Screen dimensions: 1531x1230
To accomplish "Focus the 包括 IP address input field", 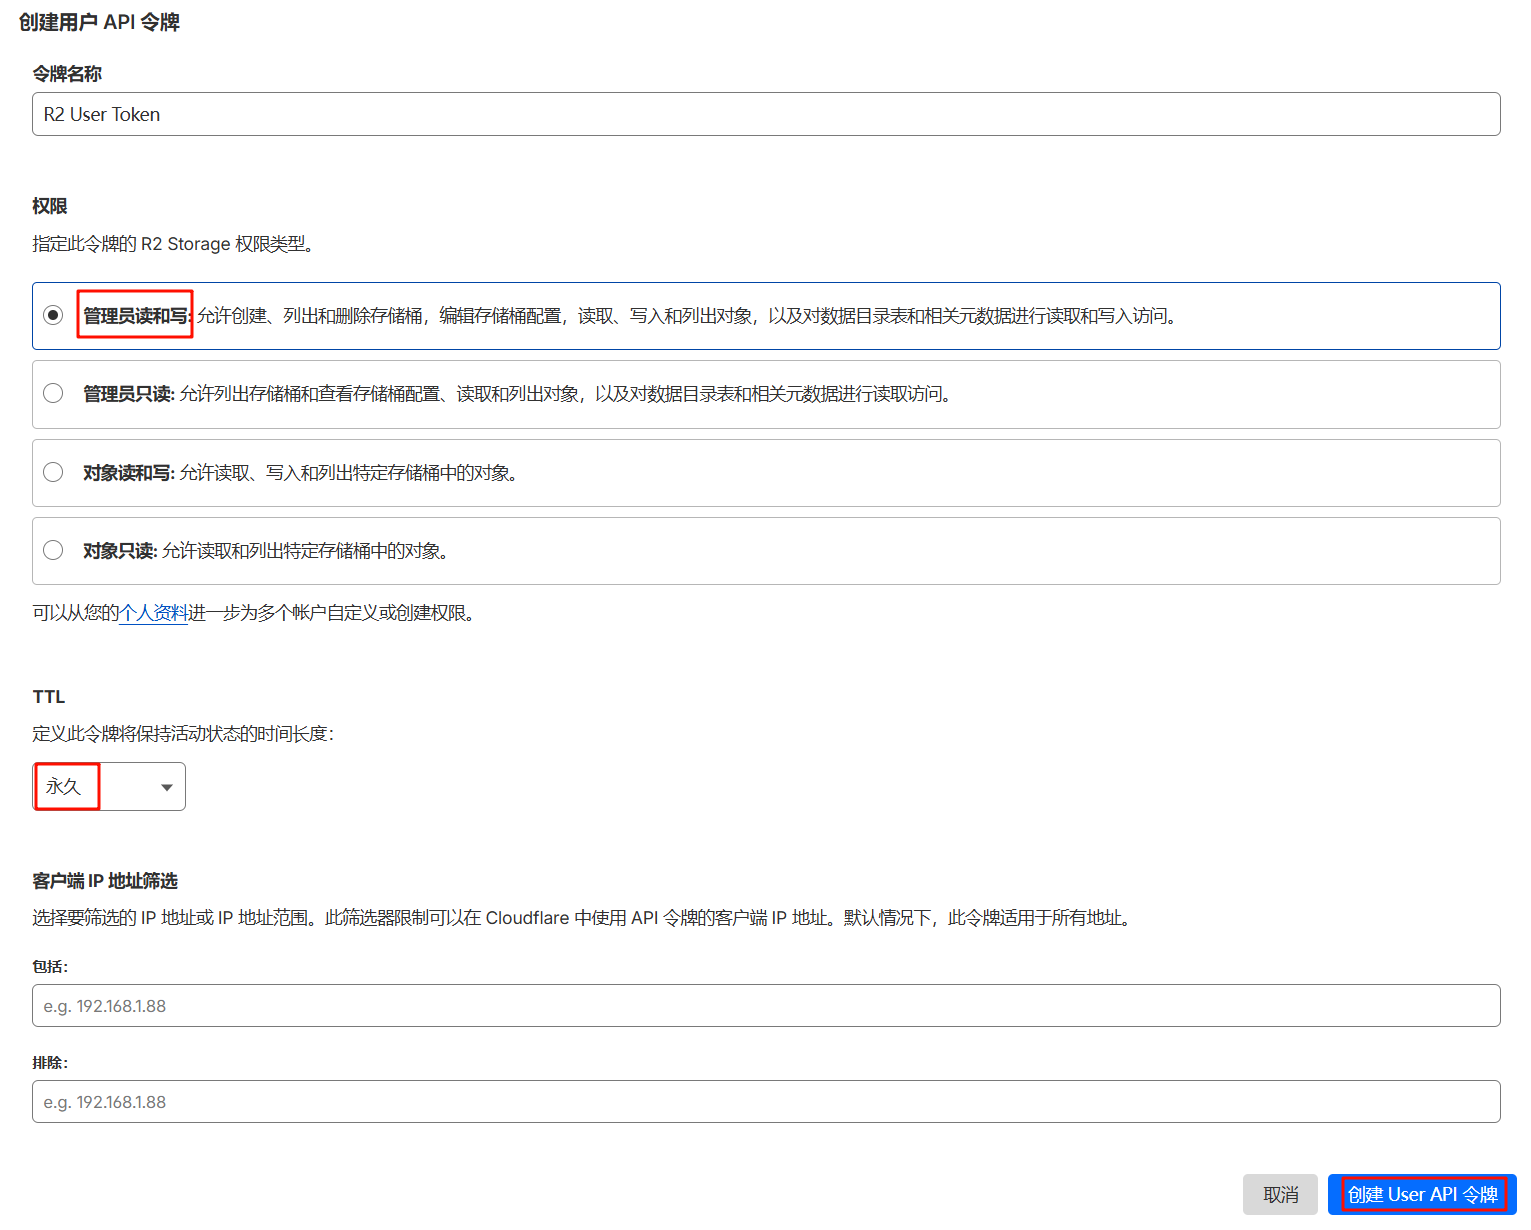I will pos(765,1006).
